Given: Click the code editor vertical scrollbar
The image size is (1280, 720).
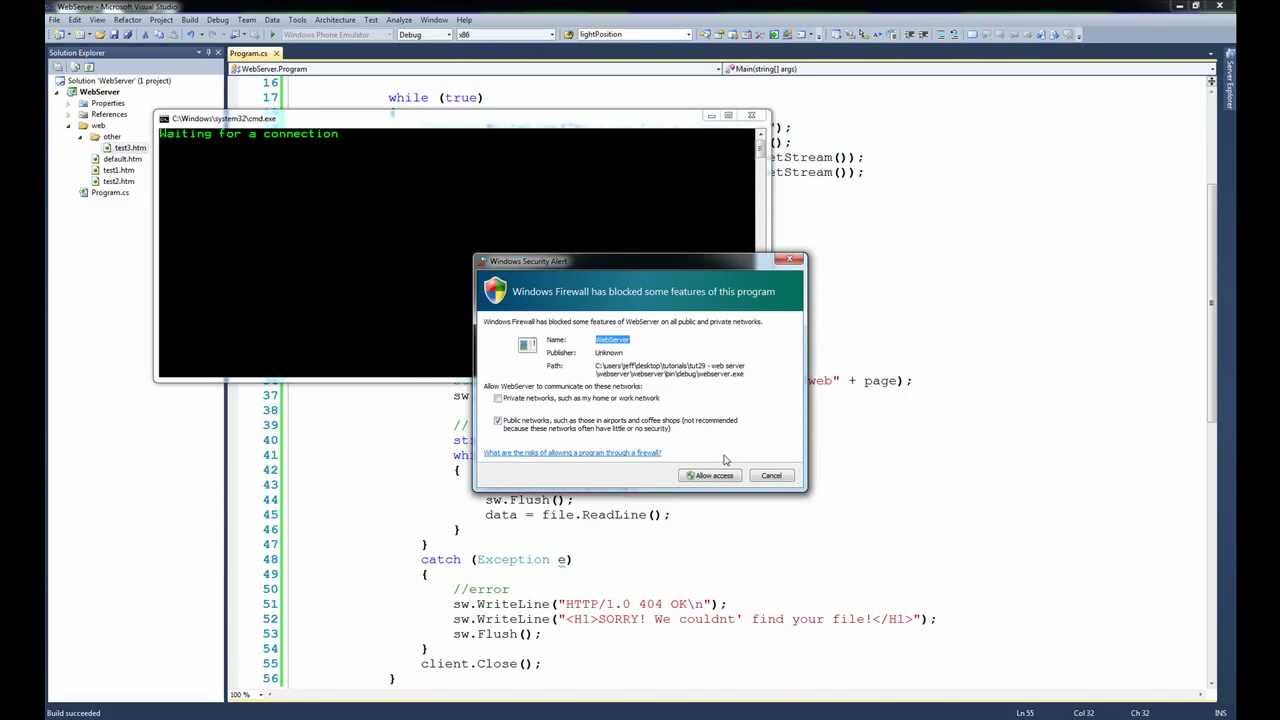Looking at the screenshot, I should 1212,380.
